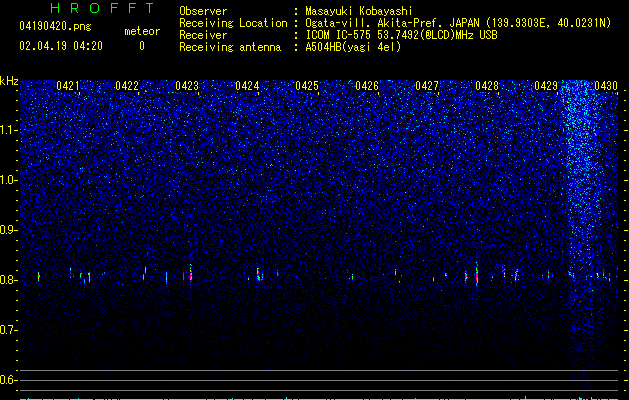Click the 0.6 kHz axis label
Image resolution: width=629 pixels, height=400 pixels.
click(x=8, y=380)
